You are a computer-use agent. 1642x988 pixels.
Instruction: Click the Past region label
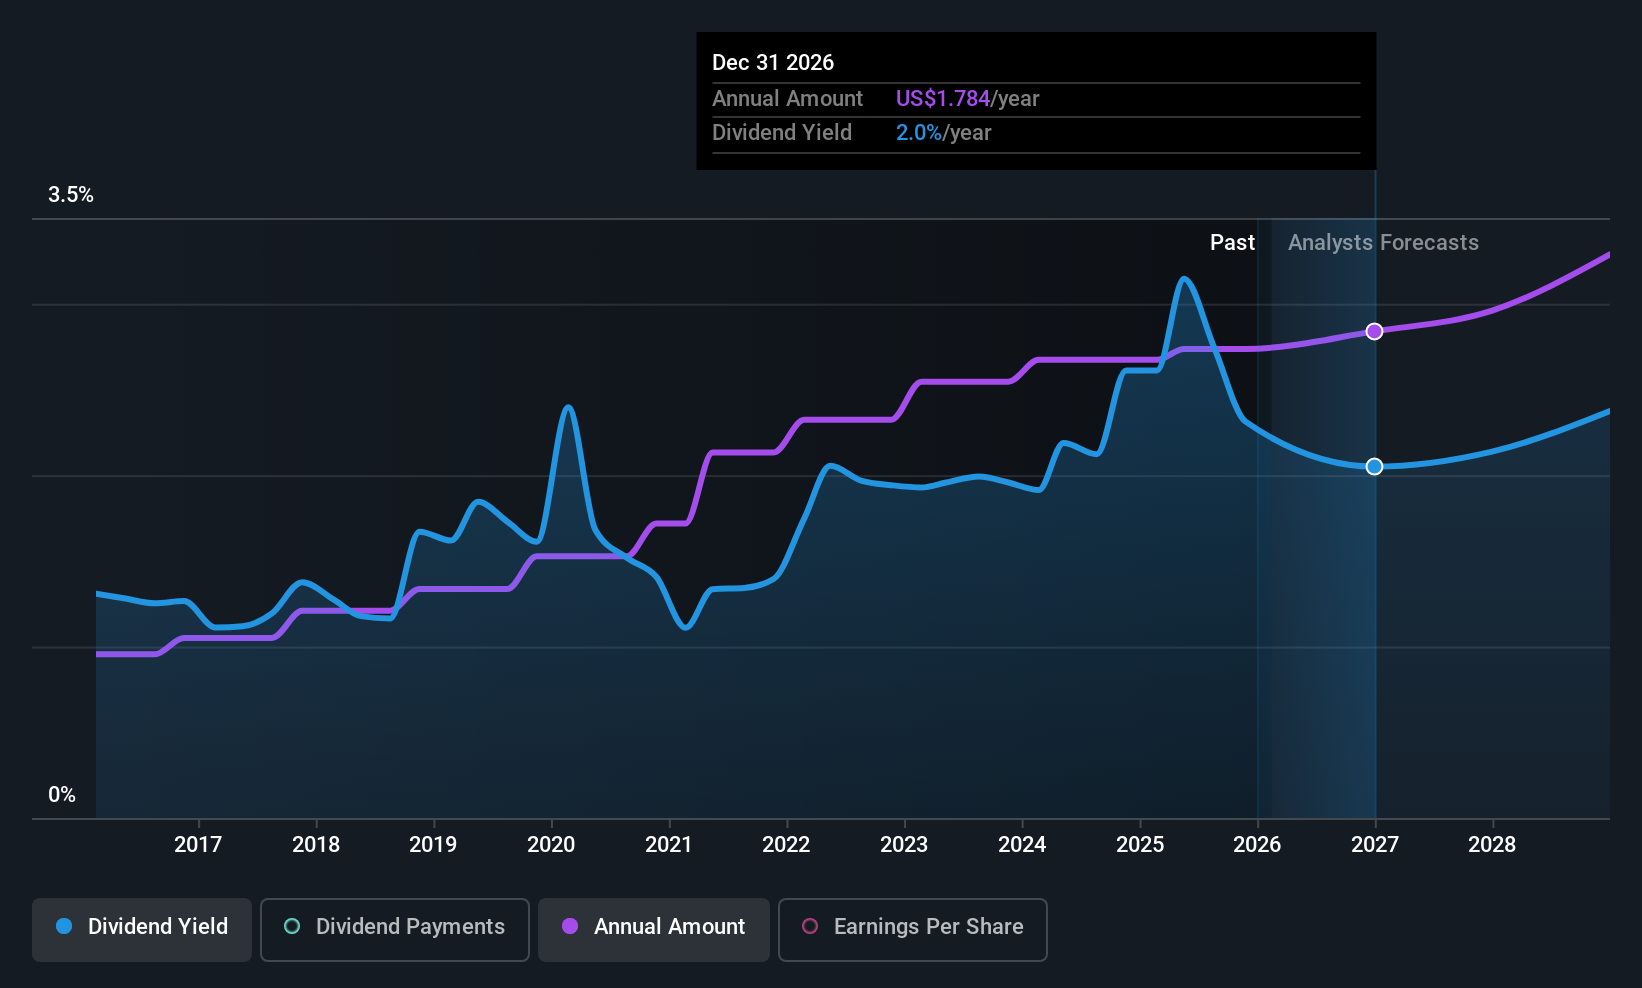[1232, 243]
